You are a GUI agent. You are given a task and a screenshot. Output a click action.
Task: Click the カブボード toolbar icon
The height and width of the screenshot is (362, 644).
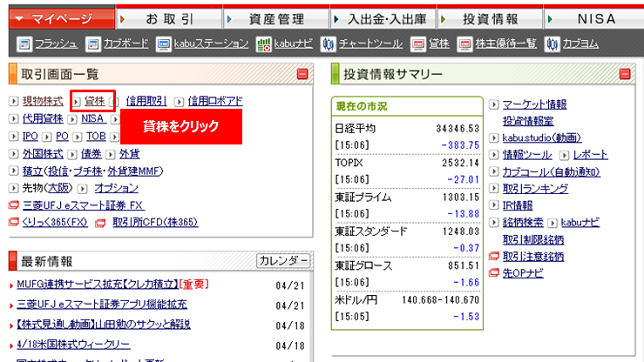(x=93, y=44)
